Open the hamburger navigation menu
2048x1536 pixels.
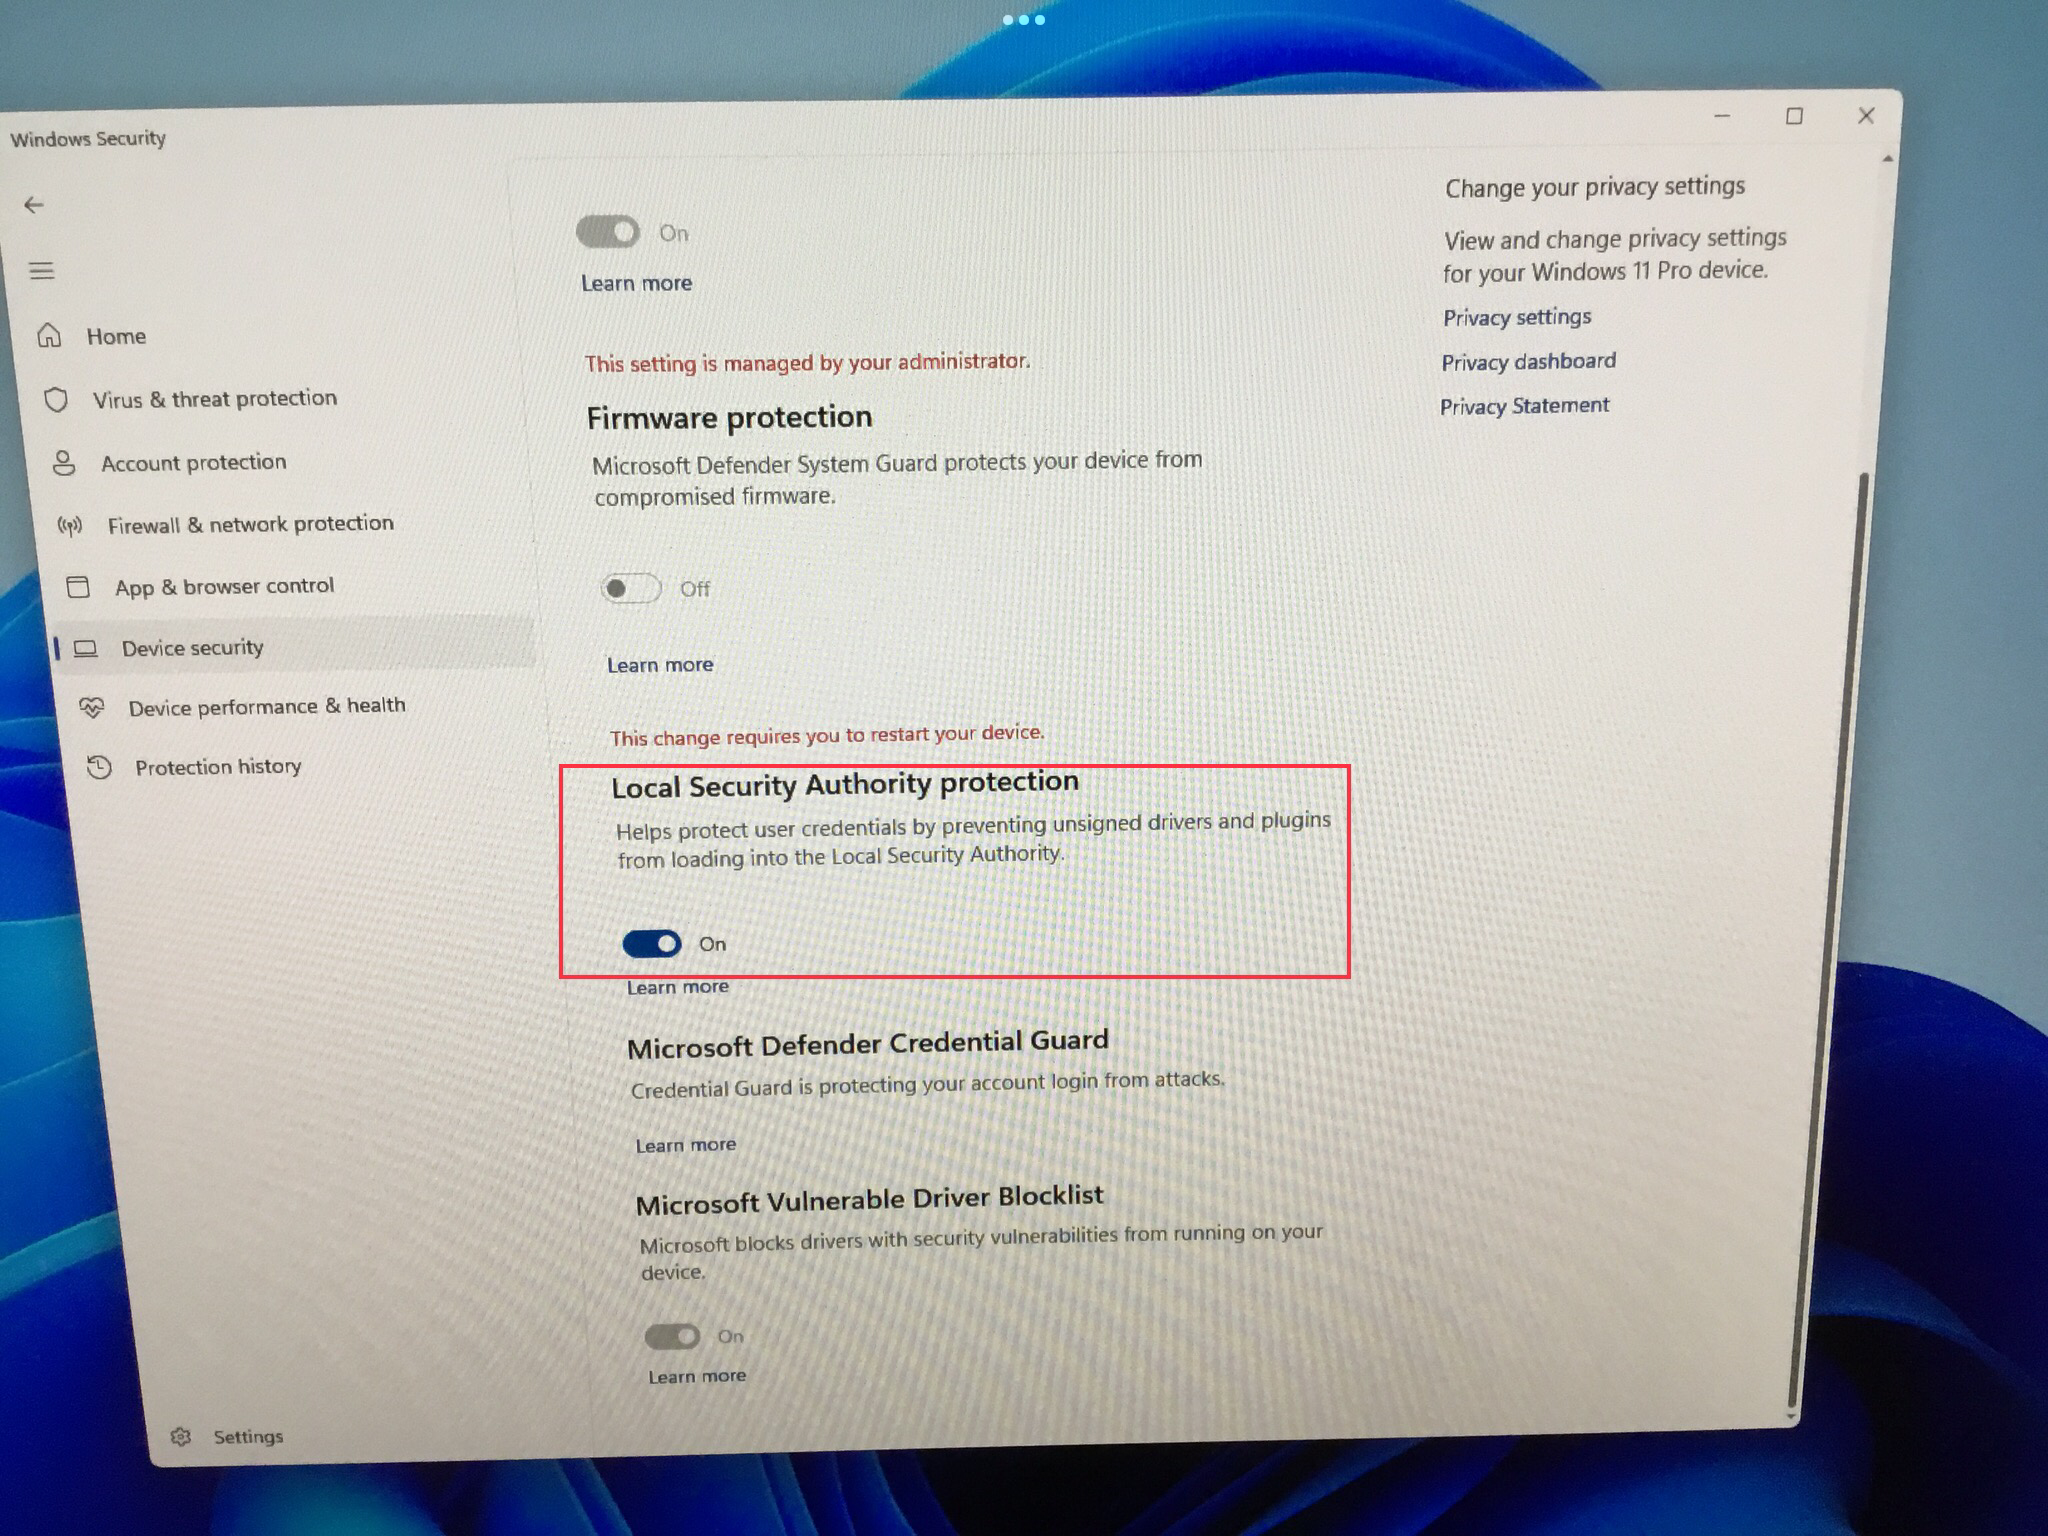41,271
